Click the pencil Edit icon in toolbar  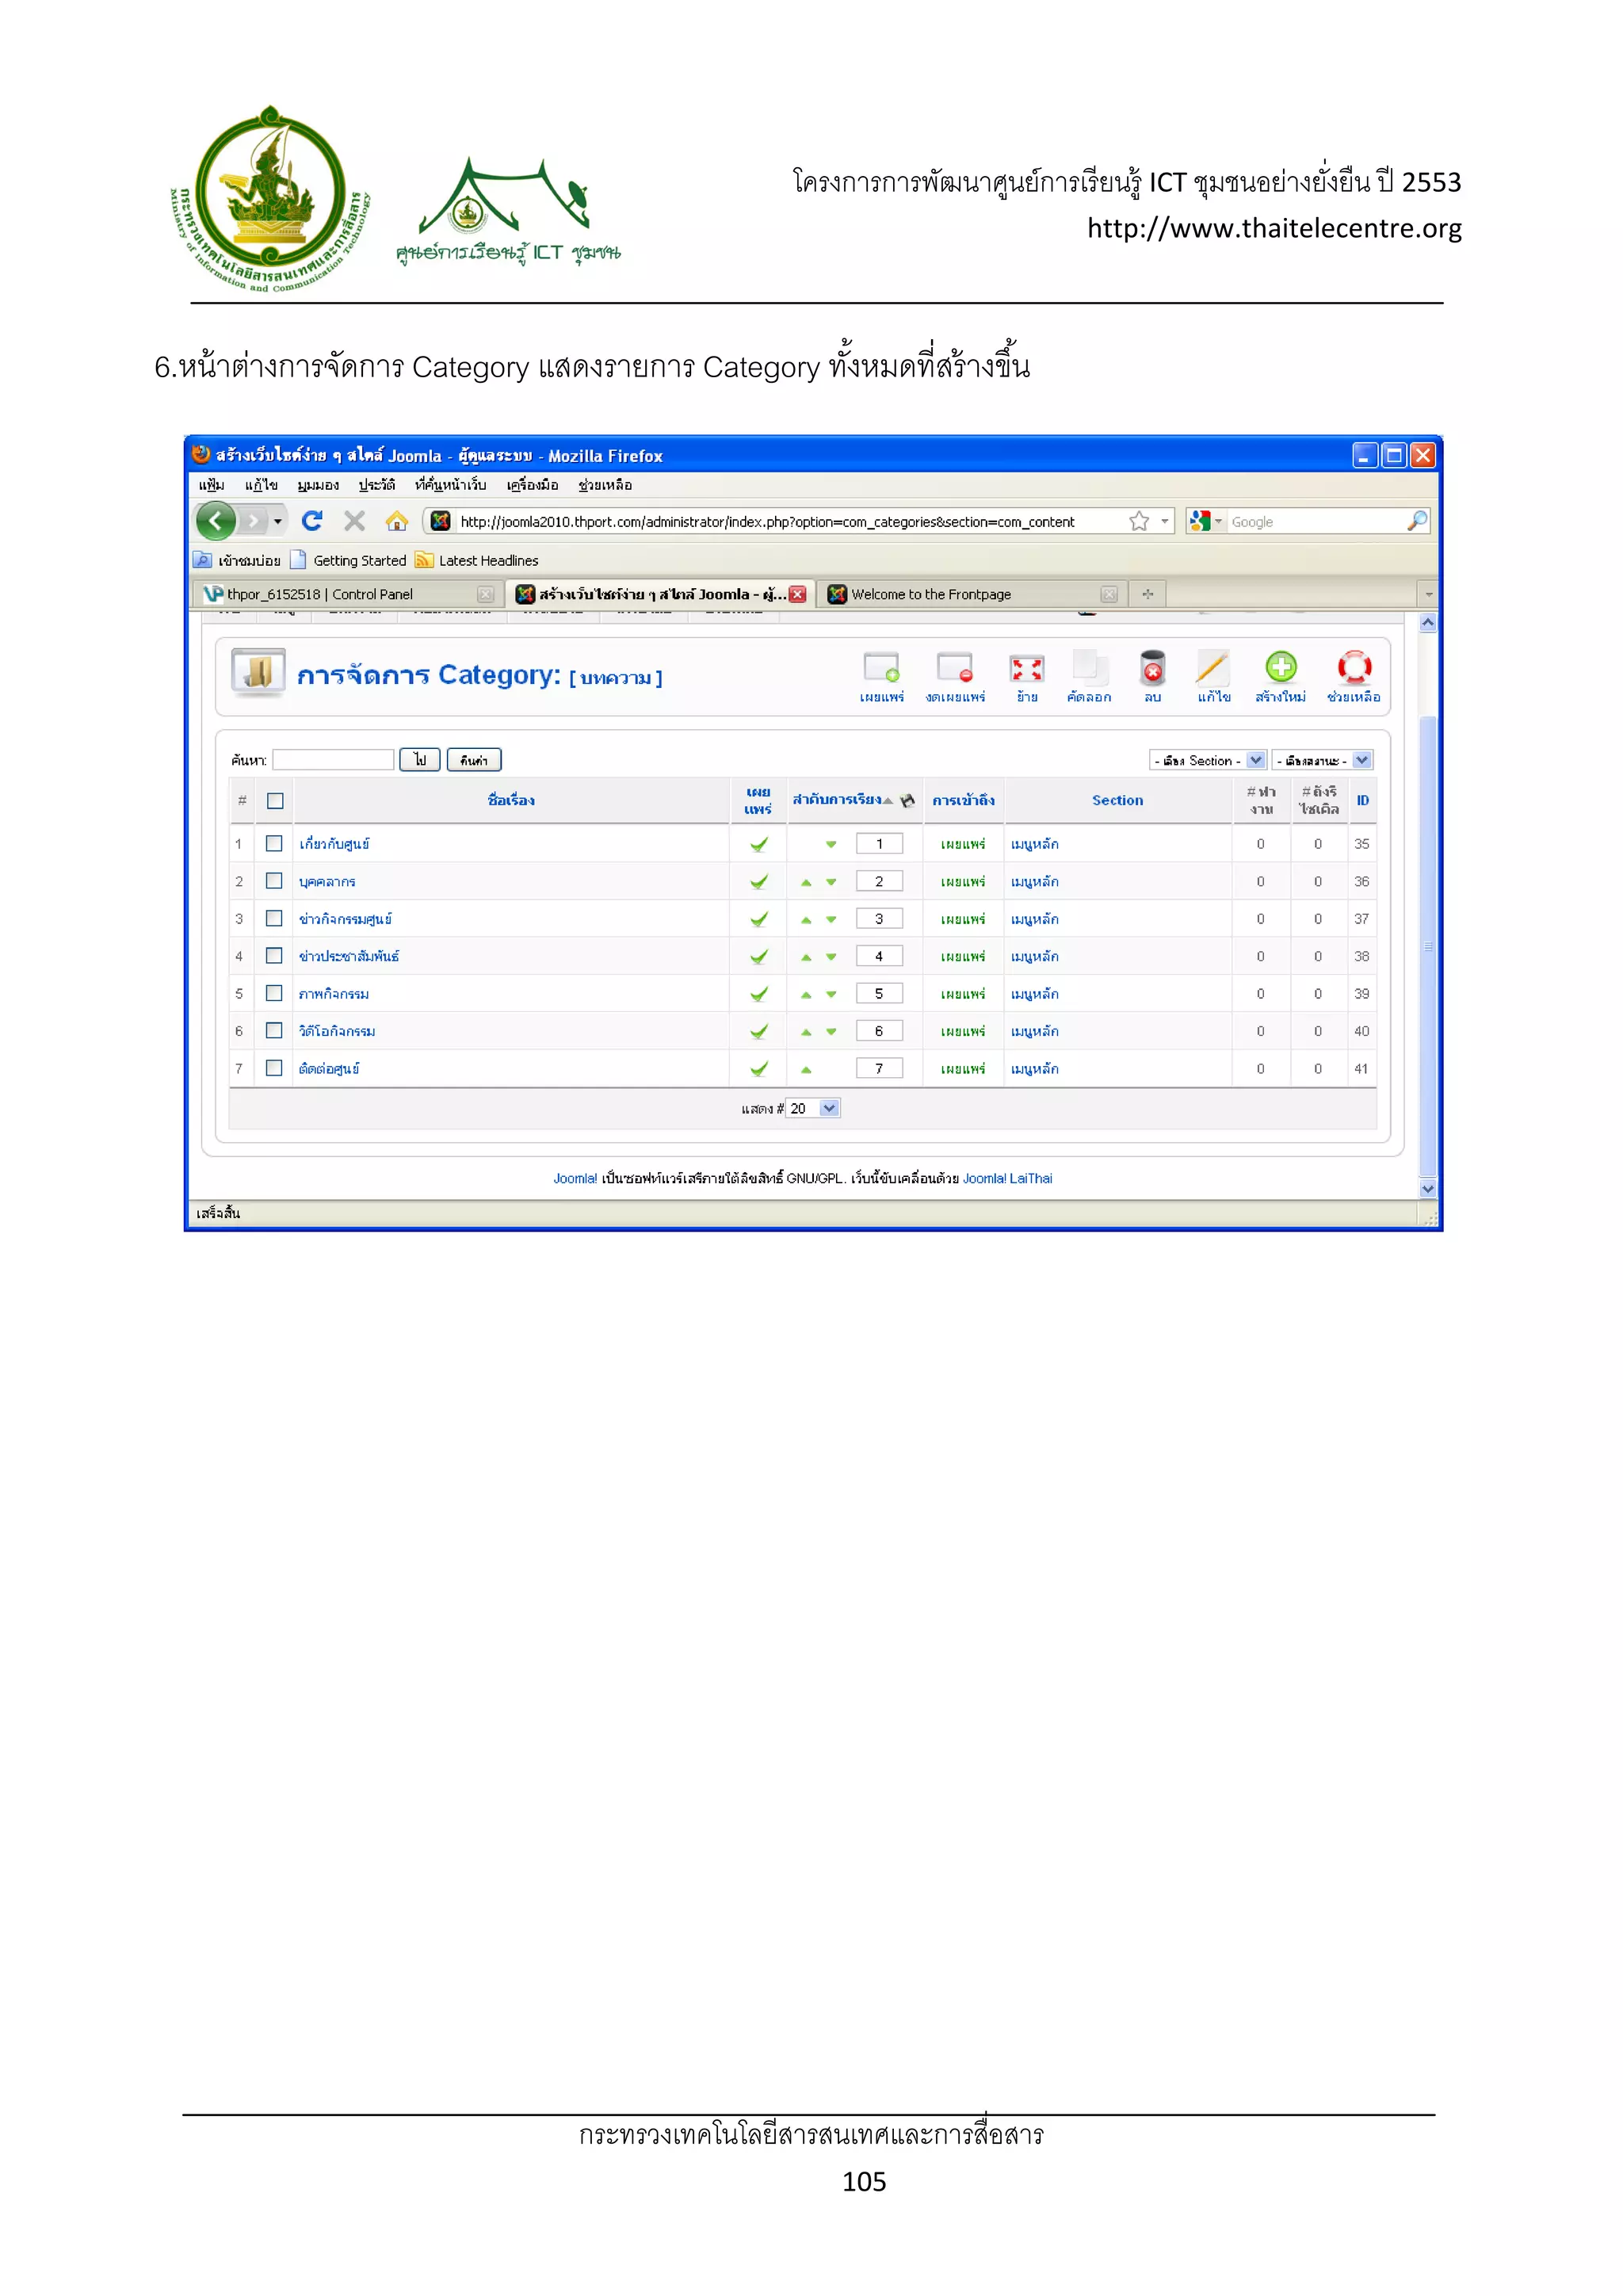point(1212,667)
